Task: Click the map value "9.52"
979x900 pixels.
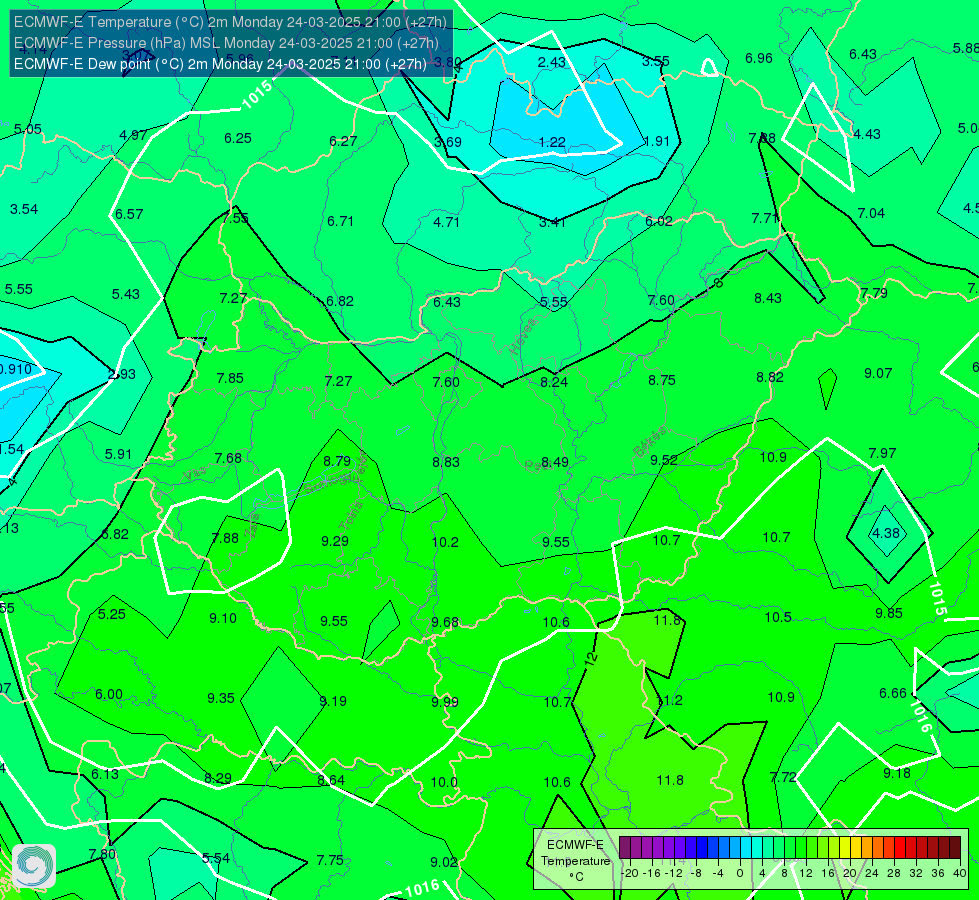Action: point(664,460)
